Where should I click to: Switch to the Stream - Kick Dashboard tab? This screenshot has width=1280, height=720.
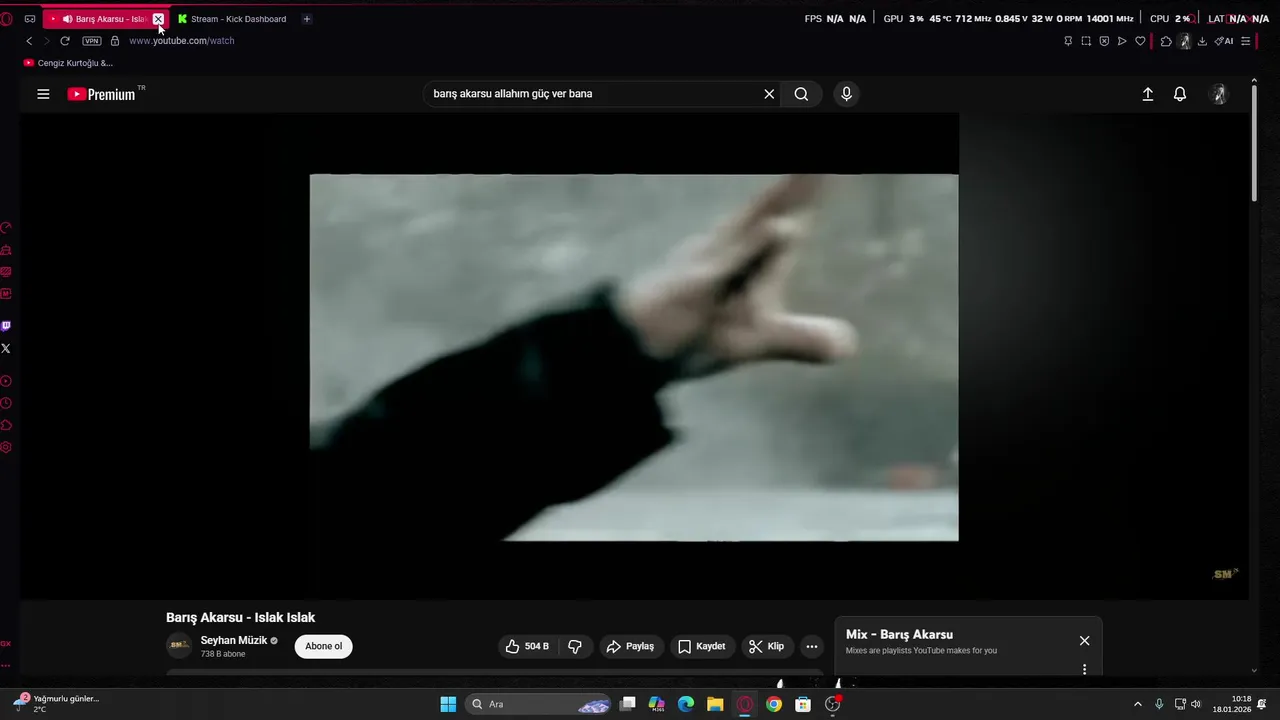(x=232, y=19)
